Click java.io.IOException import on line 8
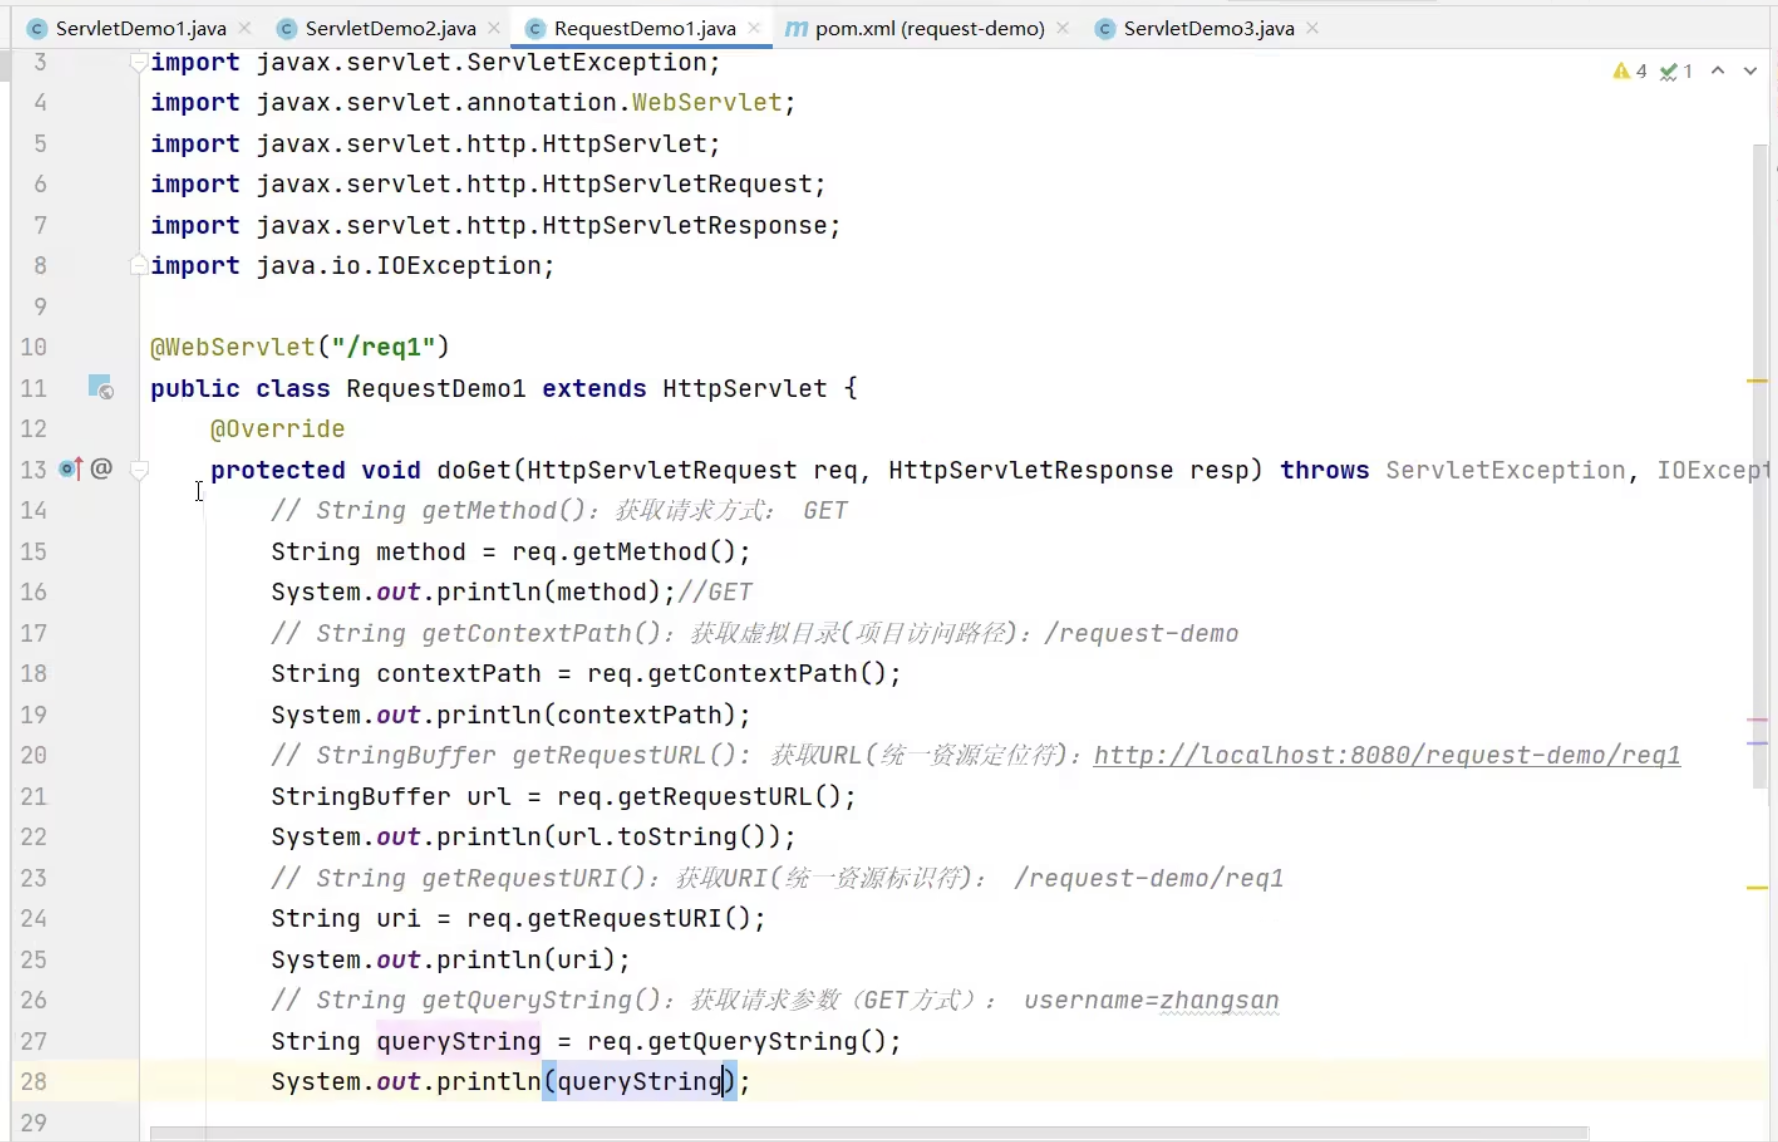Screen dimensions: 1778x1142 click(398, 266)
